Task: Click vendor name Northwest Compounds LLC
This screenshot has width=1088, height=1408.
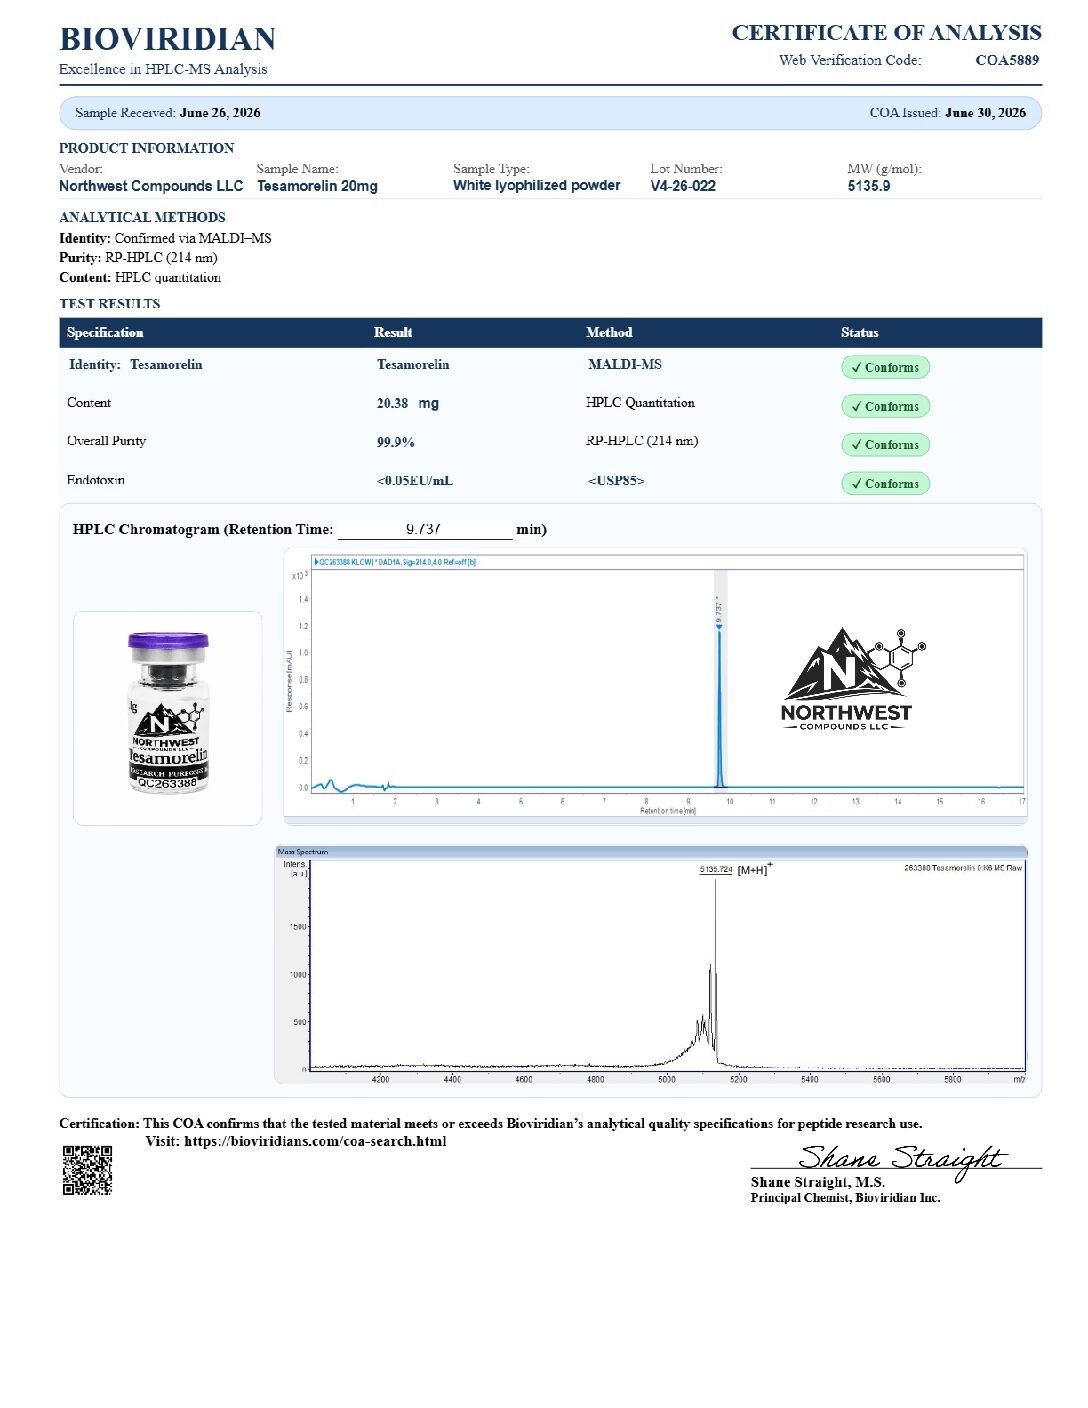Action: pyautogui.click(x=151, y=186)
